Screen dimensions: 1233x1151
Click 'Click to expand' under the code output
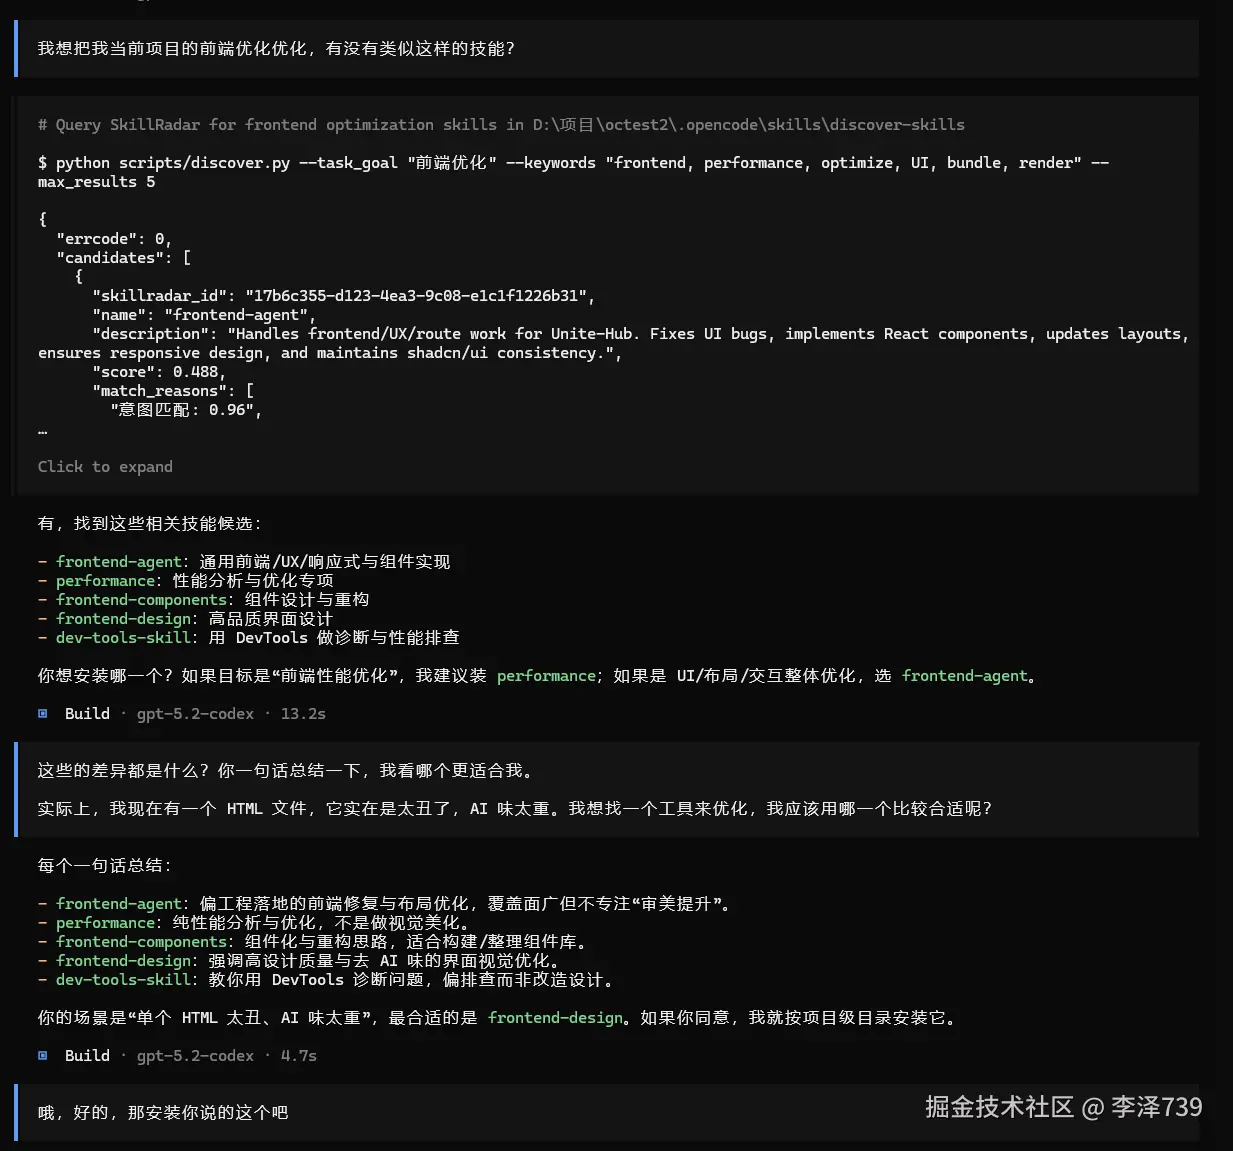[x=105, y=466]
